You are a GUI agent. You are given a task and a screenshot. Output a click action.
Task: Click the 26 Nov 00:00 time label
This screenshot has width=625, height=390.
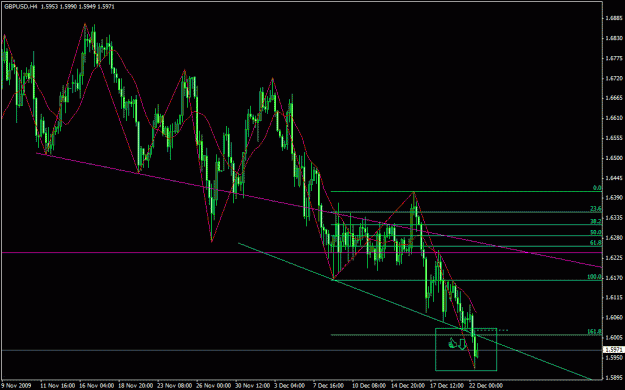click(x=213, y=386)
